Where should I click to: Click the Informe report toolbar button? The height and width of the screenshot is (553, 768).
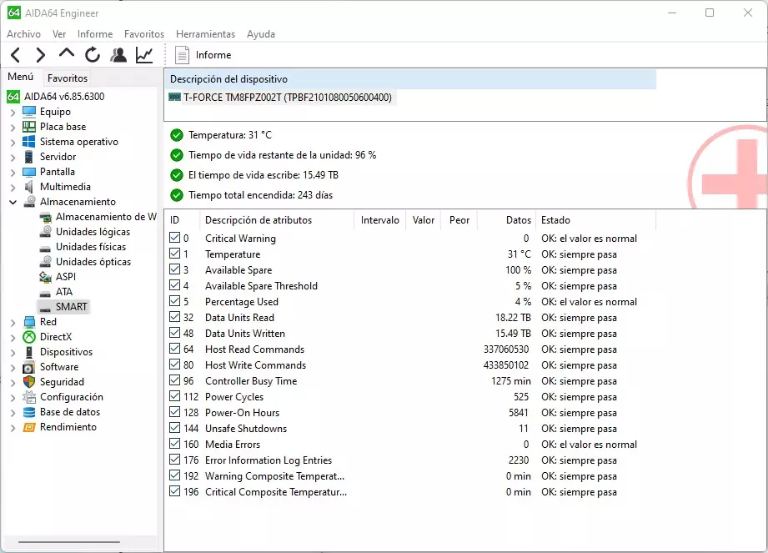tap(203, 55)
